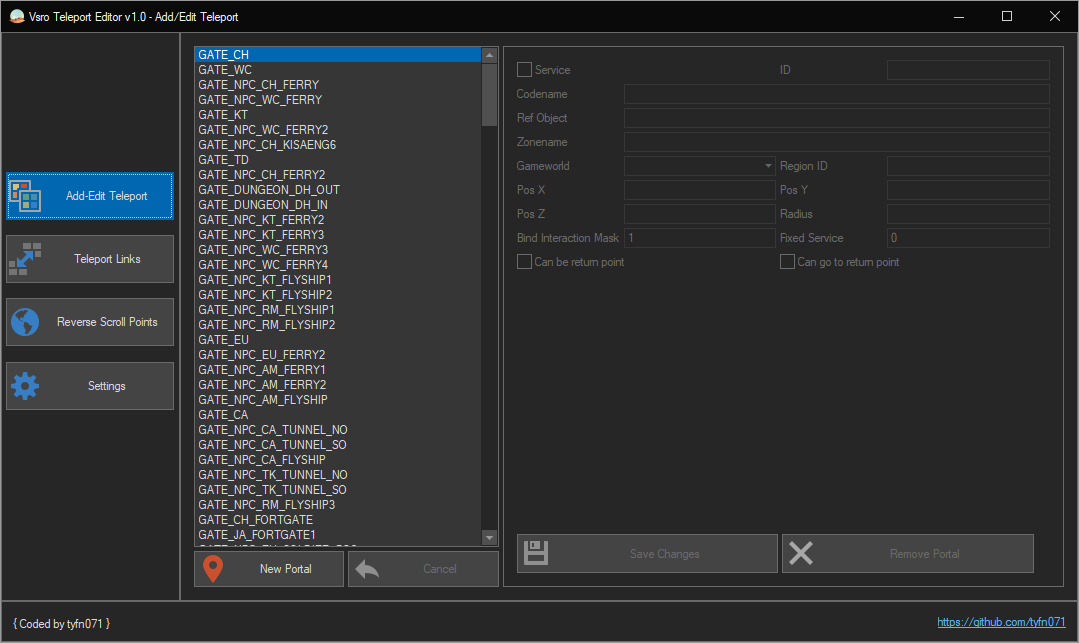Check the Can go to return point option
1079x643 pixels.
coord(787,262)
